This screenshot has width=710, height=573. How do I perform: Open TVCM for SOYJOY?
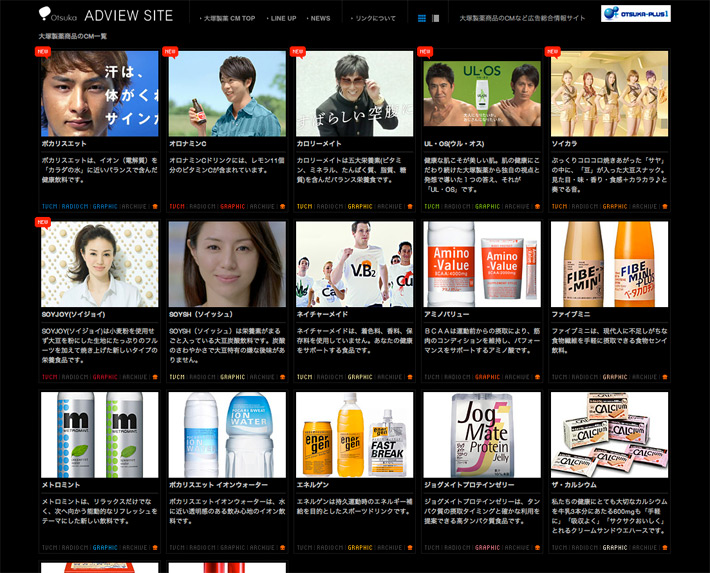[x=50, y=377]
